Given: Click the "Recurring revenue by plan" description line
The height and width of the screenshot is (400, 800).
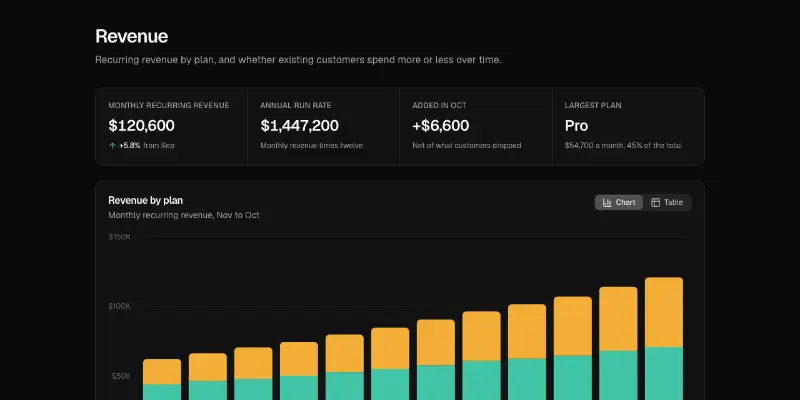Looking at the screenshot, I should point(298,60).
